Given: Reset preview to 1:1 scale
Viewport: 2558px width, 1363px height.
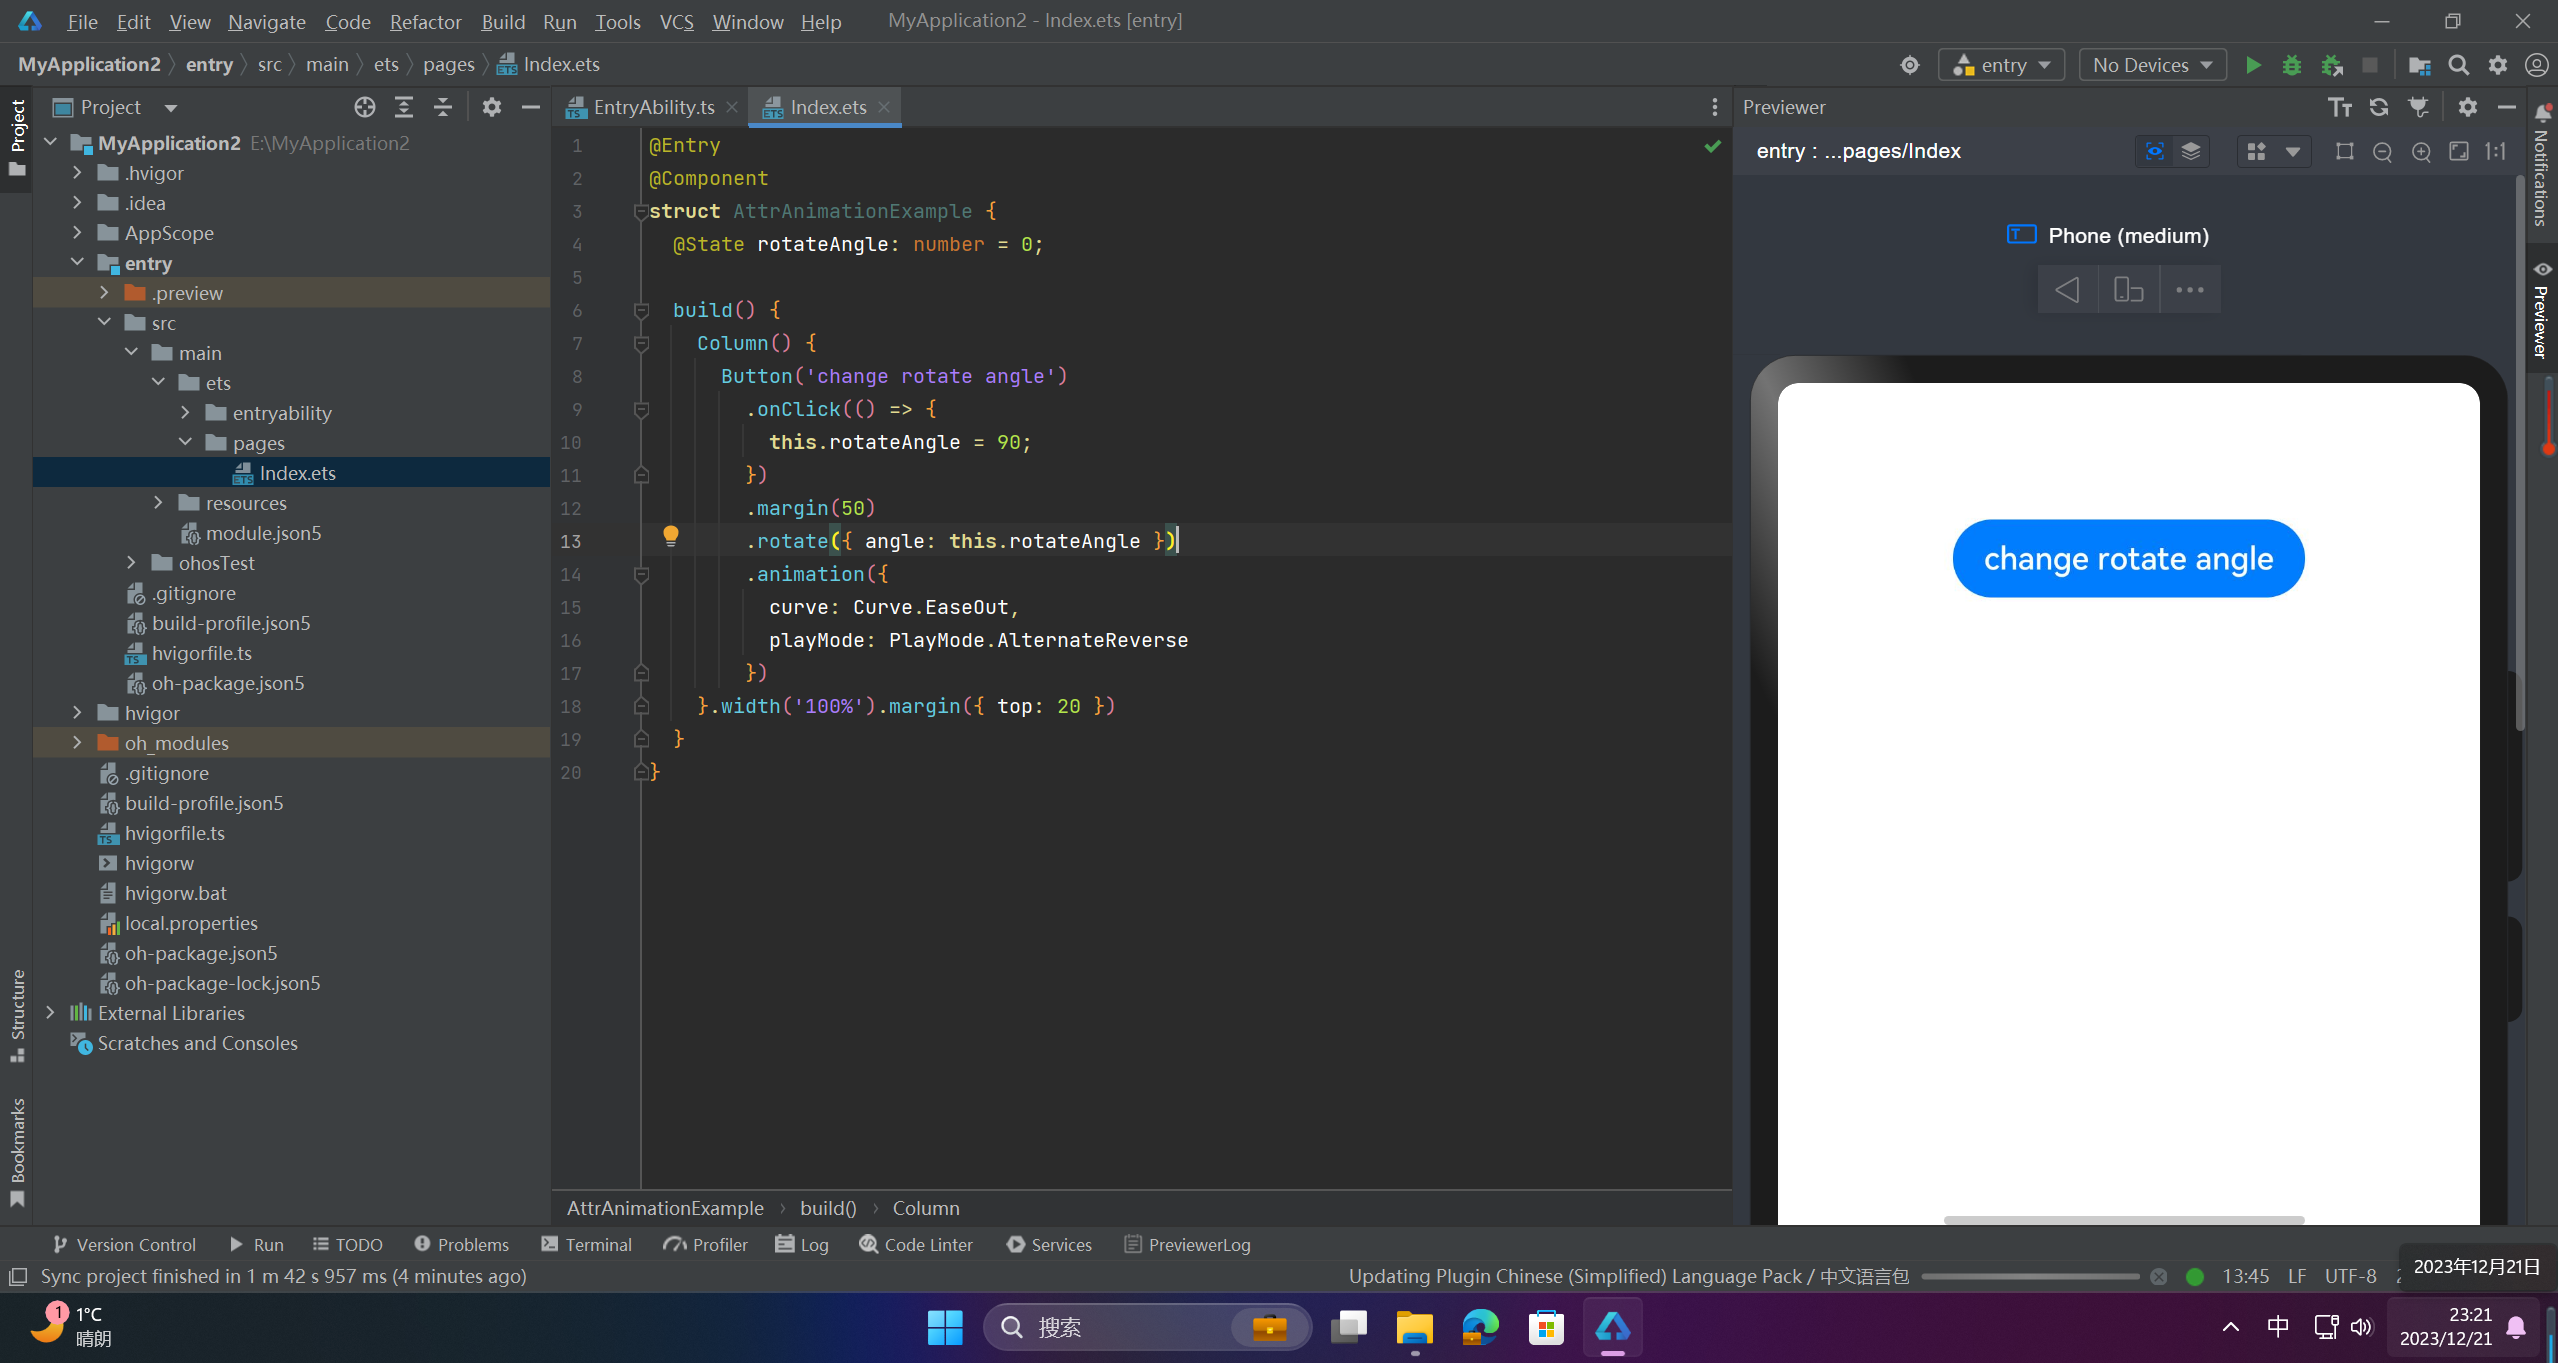Looking at the screenshot, I should click(2497, 151).
